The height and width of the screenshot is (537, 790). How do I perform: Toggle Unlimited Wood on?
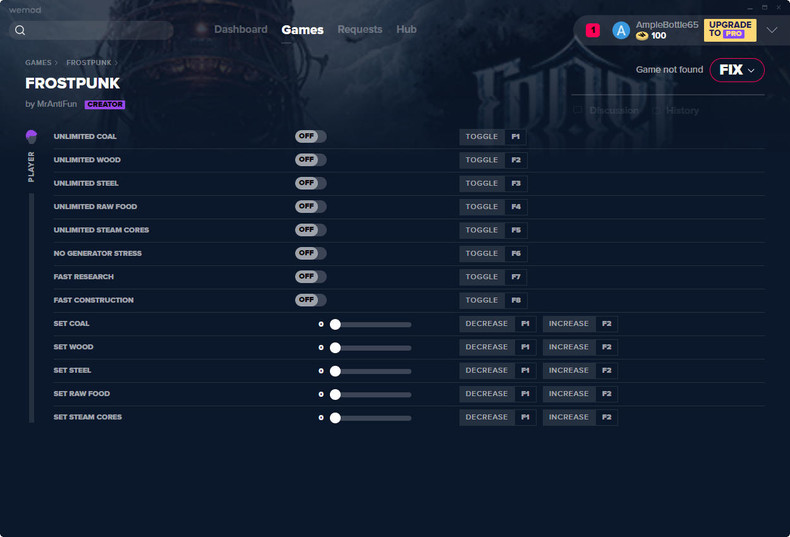click(x=310, y=160)
